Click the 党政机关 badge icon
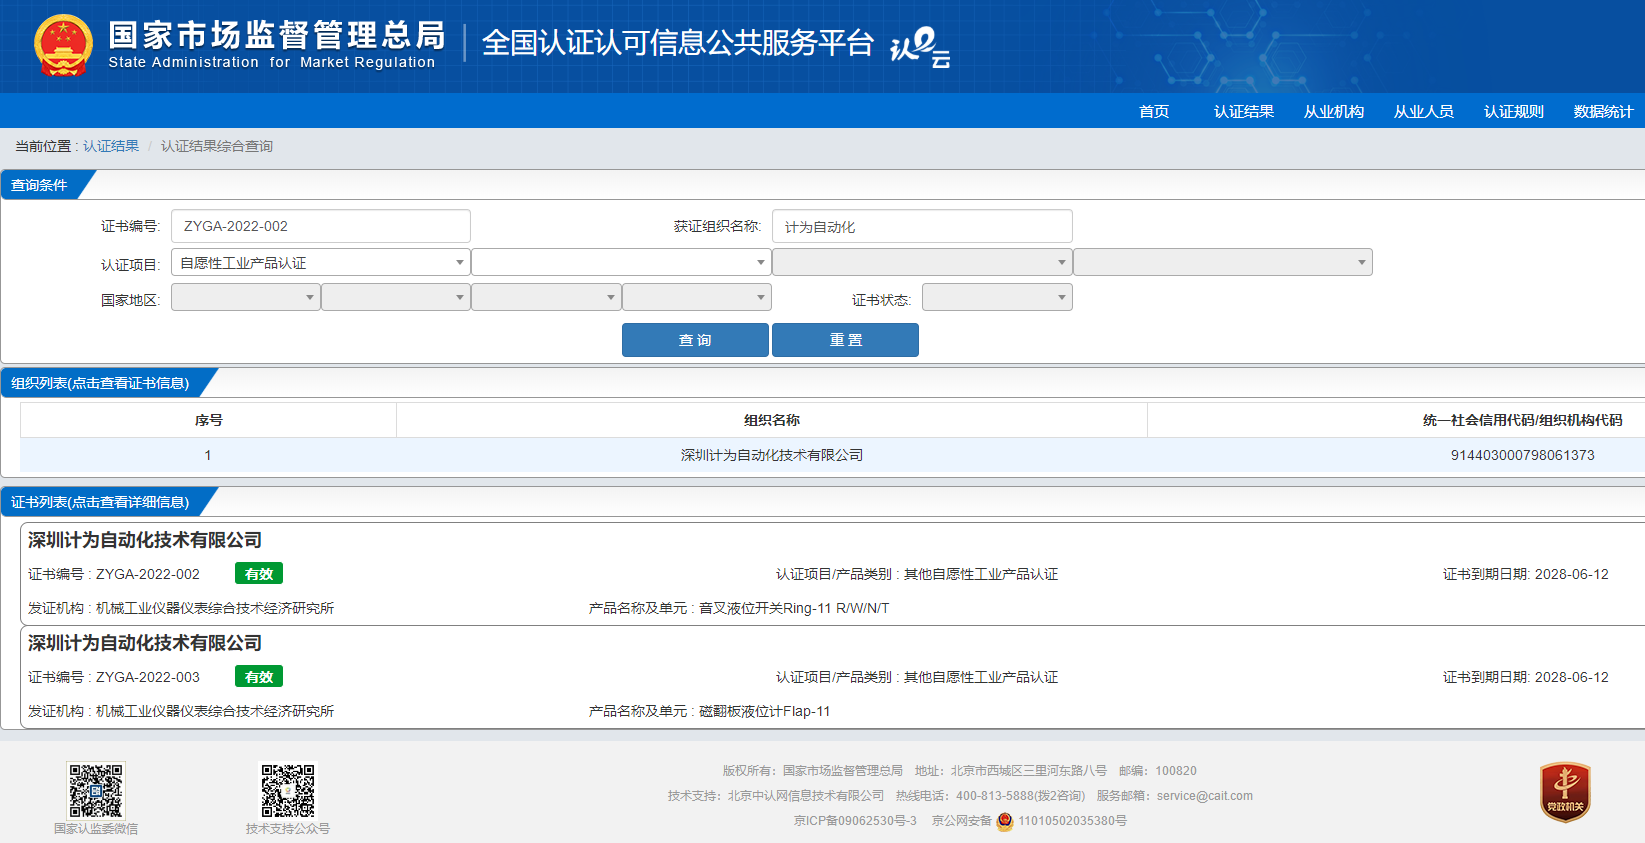The image size is (1645, 843). [x=1565, y=792]
